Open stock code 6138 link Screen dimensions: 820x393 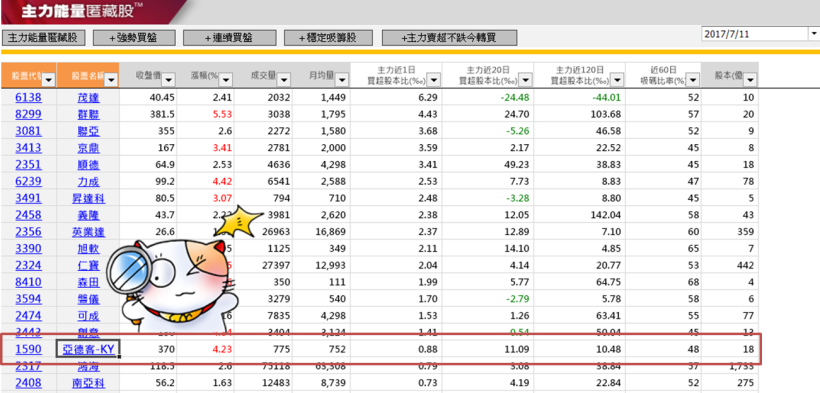coord(28,97)
